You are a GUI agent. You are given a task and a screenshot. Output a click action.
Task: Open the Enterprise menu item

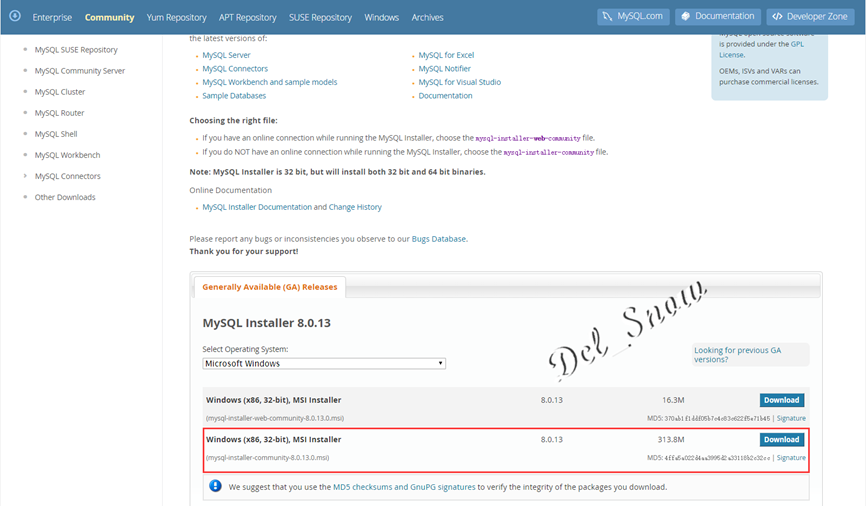point(52,17)
